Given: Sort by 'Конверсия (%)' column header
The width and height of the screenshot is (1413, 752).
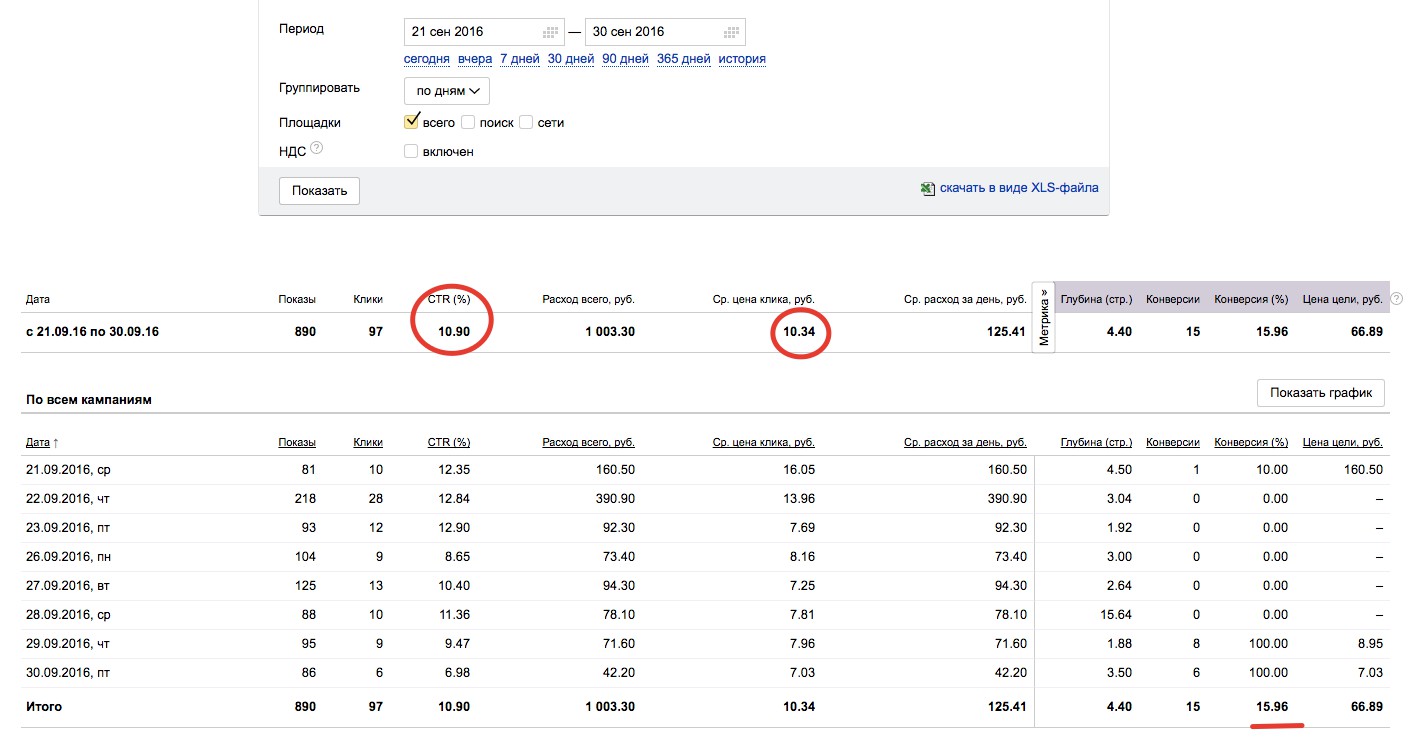Looking at the screenshot, I should point(1250,442).
